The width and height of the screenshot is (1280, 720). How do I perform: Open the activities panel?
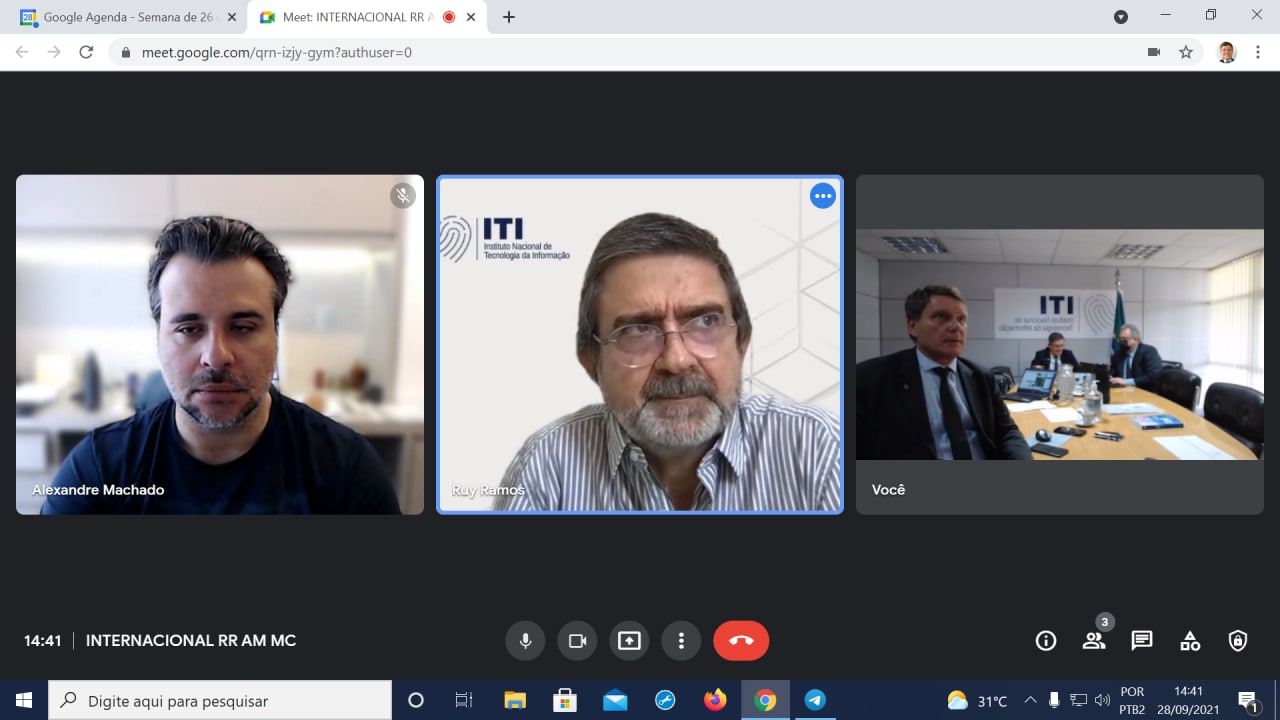[x=1190, y=641]
